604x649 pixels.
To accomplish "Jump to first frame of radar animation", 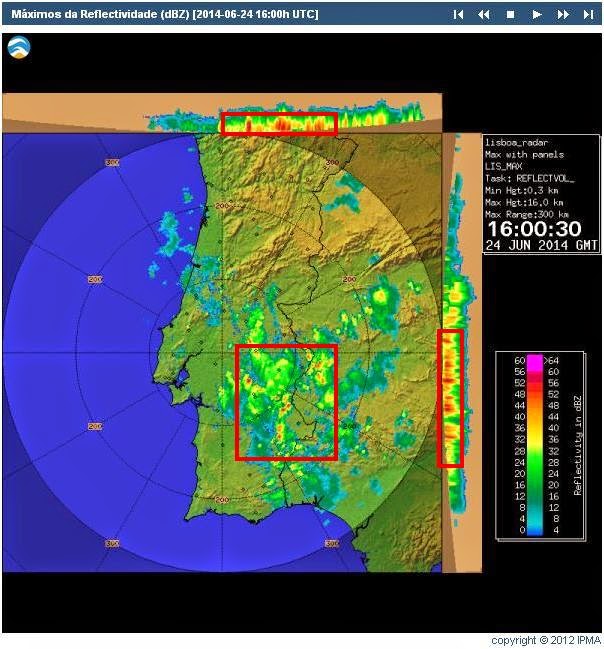I will coord(458,14).
